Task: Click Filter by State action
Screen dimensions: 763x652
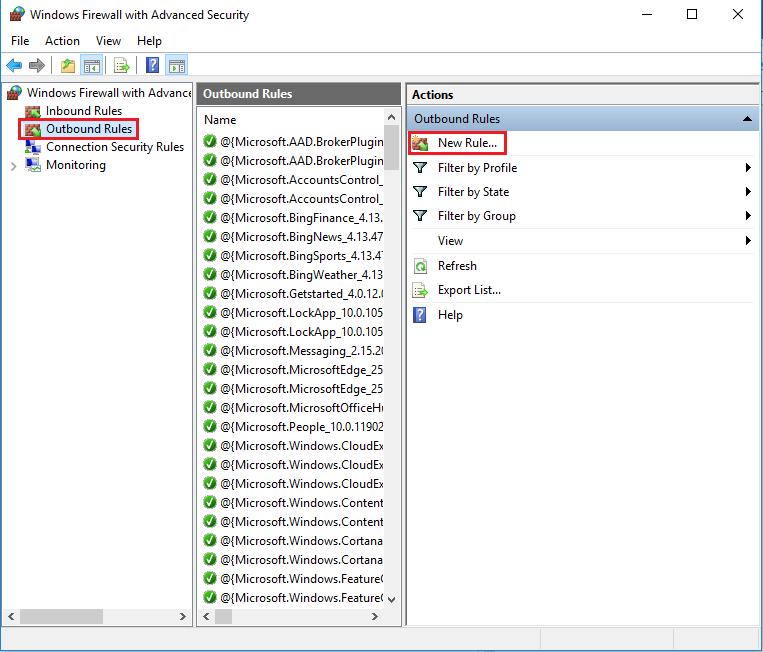Action: click(473, 192)
